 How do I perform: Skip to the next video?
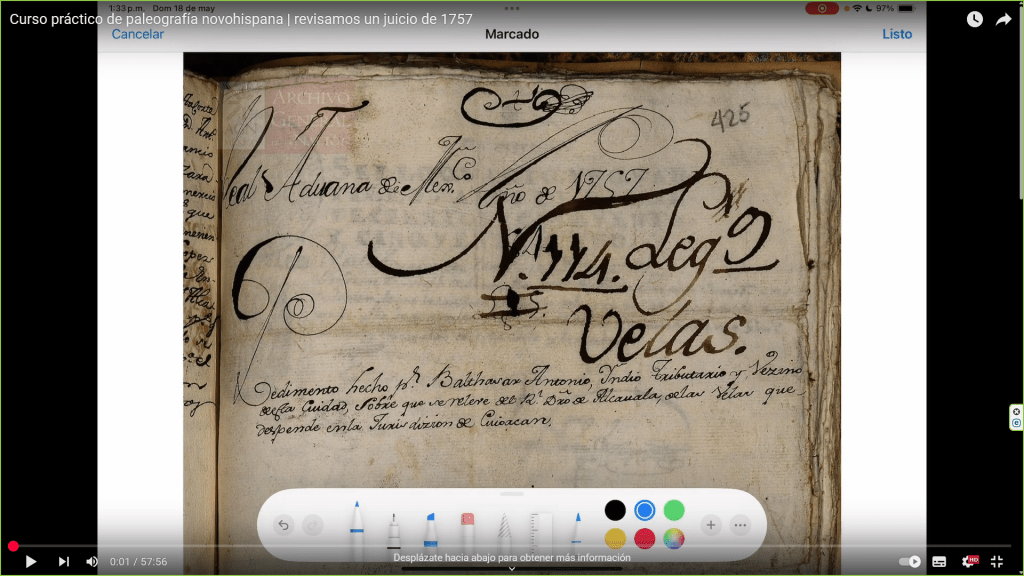(64, 561)
